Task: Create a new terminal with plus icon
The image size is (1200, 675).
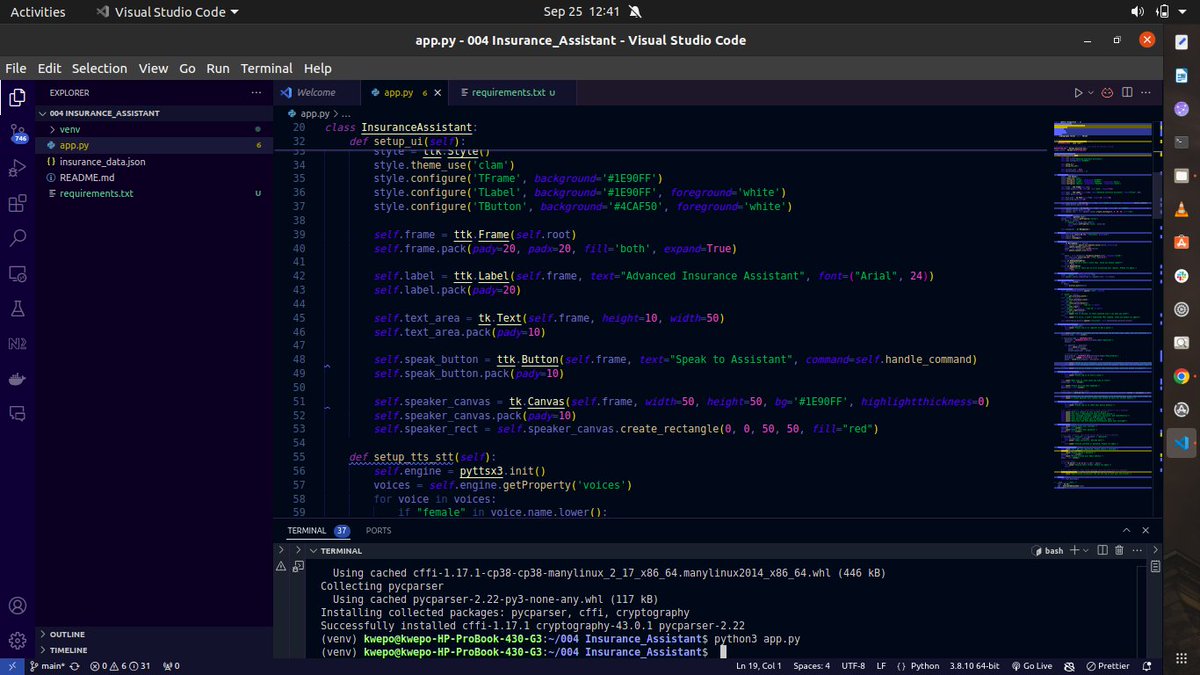Action: tap(1075, 550)
